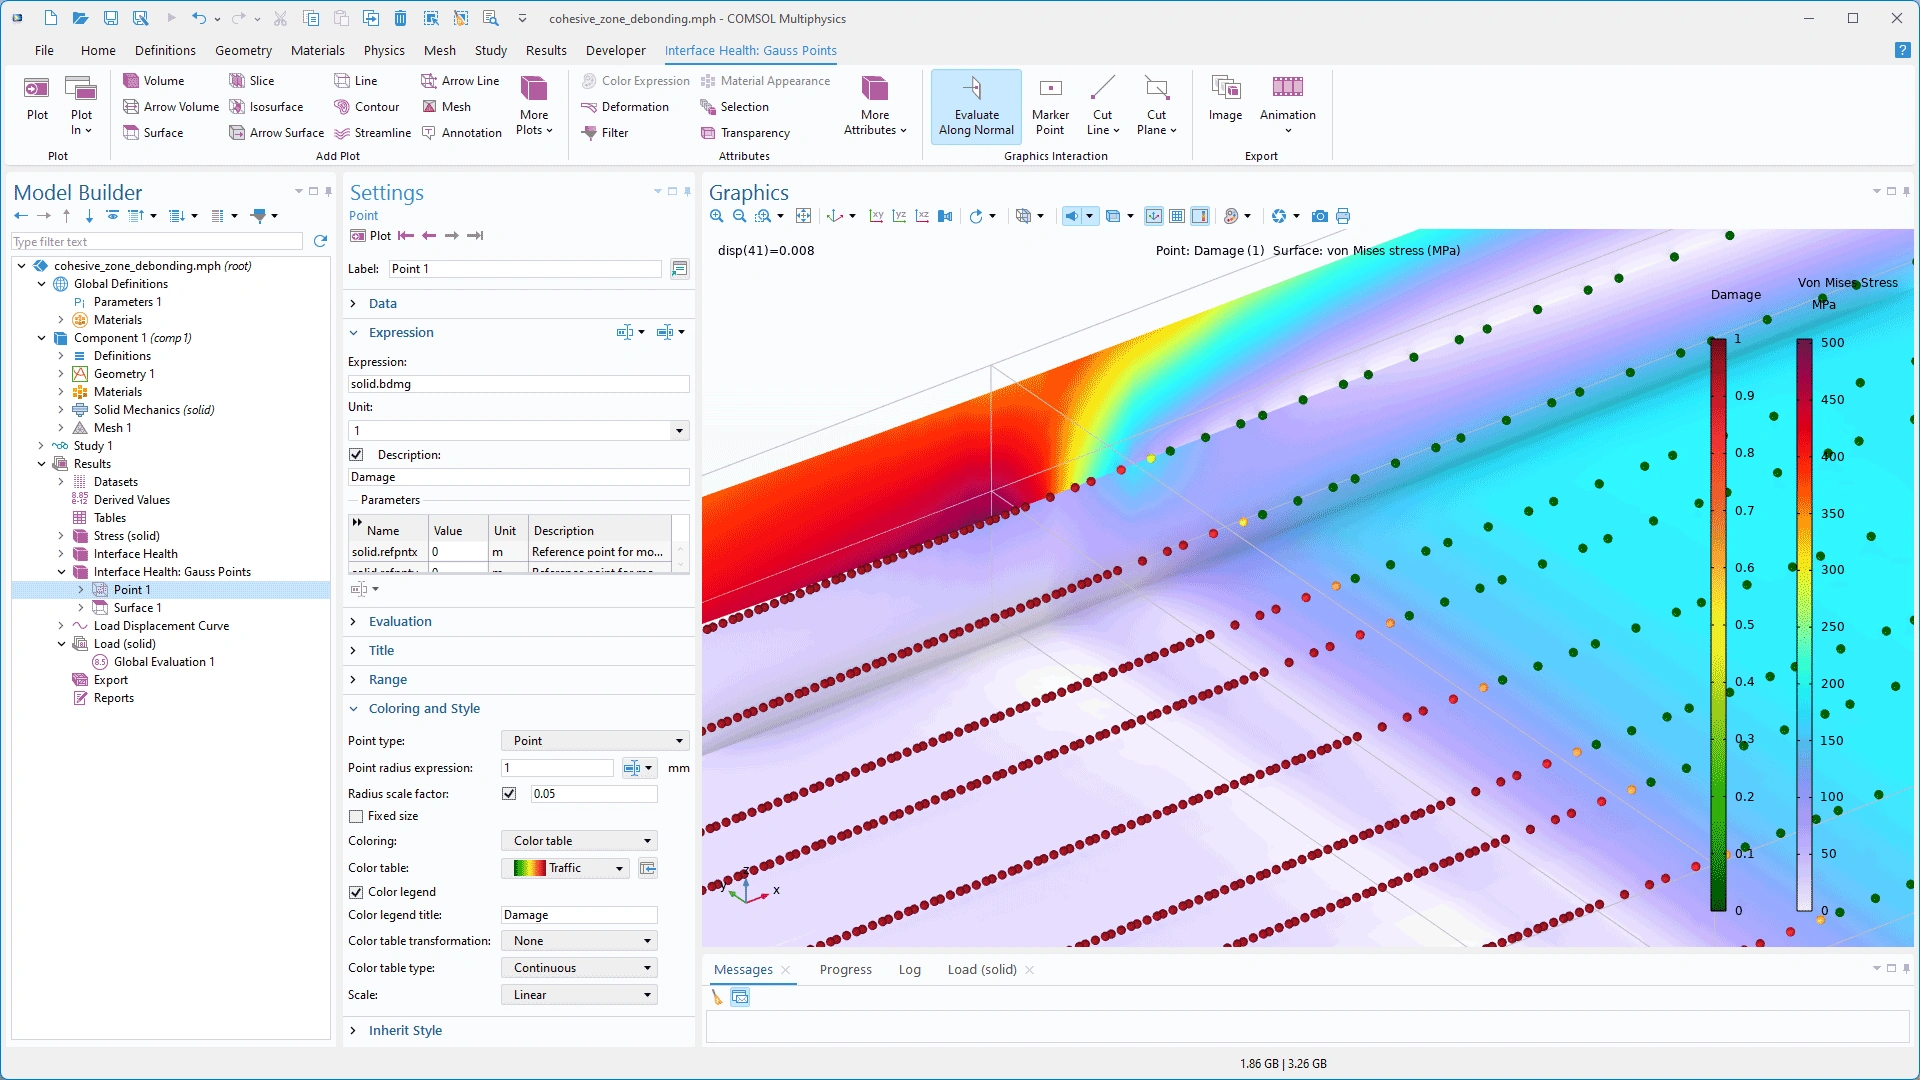Click zoom in icon in Graphics toolbar

tap(716, 216)
